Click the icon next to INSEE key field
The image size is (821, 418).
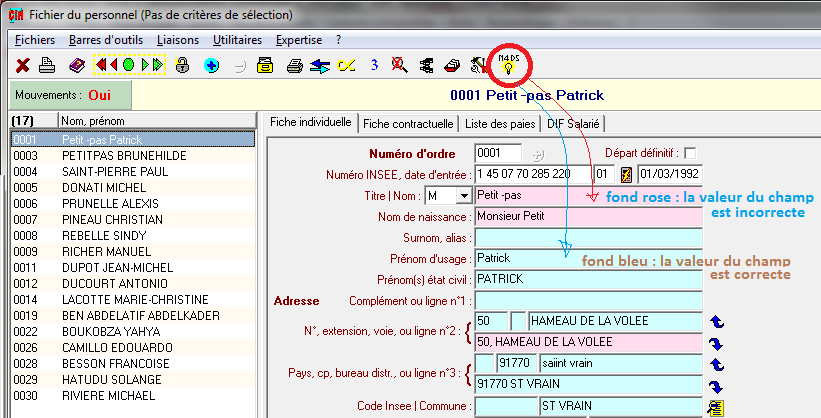point(626,174)
